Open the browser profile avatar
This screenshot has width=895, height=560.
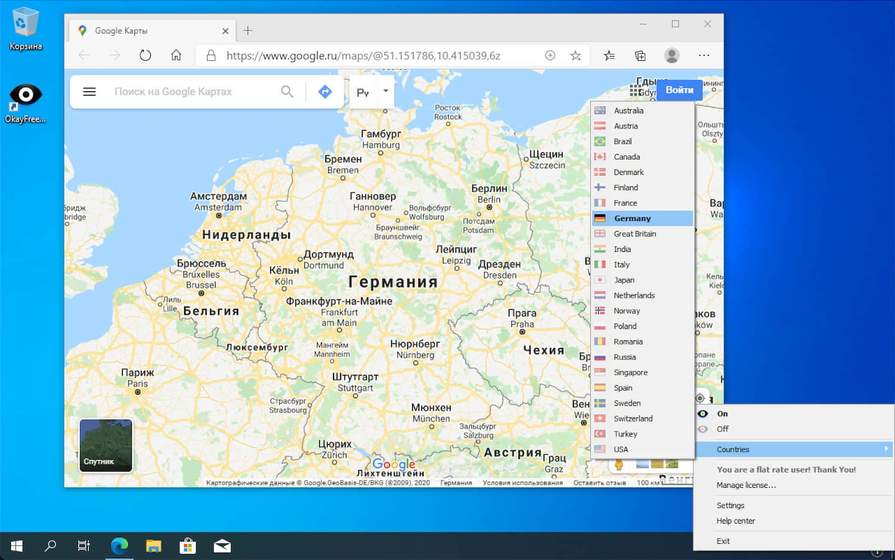click(672, 55)
